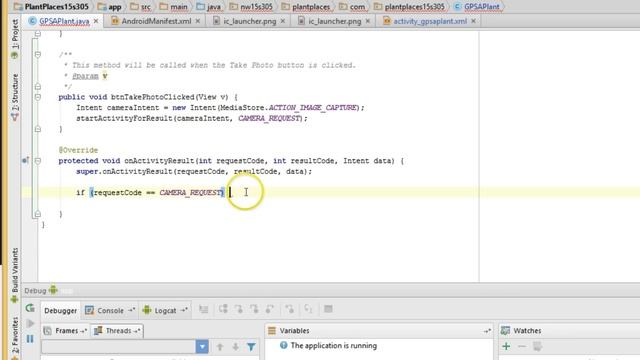The image size is (640, 360).
Task: Click the main folder breadcrumb
Action: point(174,7)
